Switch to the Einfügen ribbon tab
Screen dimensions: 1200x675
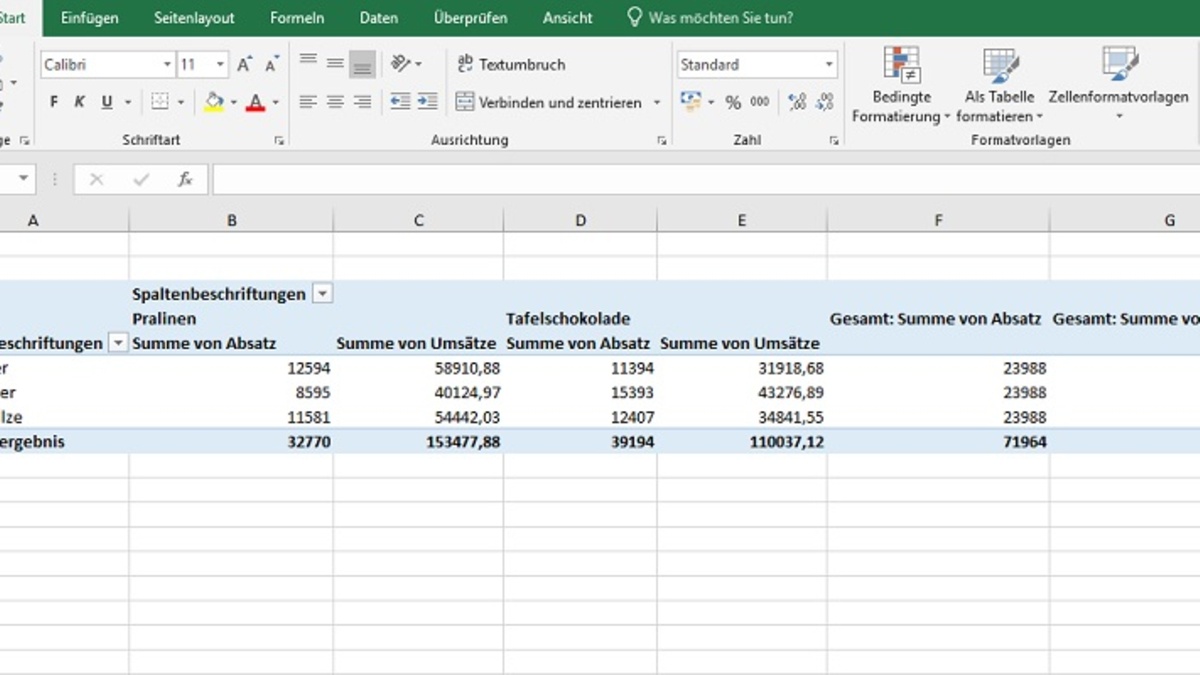89,17
